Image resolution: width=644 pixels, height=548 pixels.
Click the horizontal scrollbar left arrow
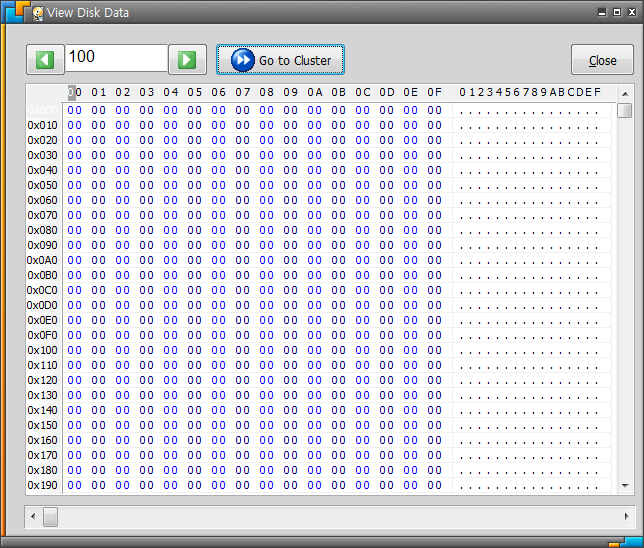pyautogui.click(x=33, y=517)
